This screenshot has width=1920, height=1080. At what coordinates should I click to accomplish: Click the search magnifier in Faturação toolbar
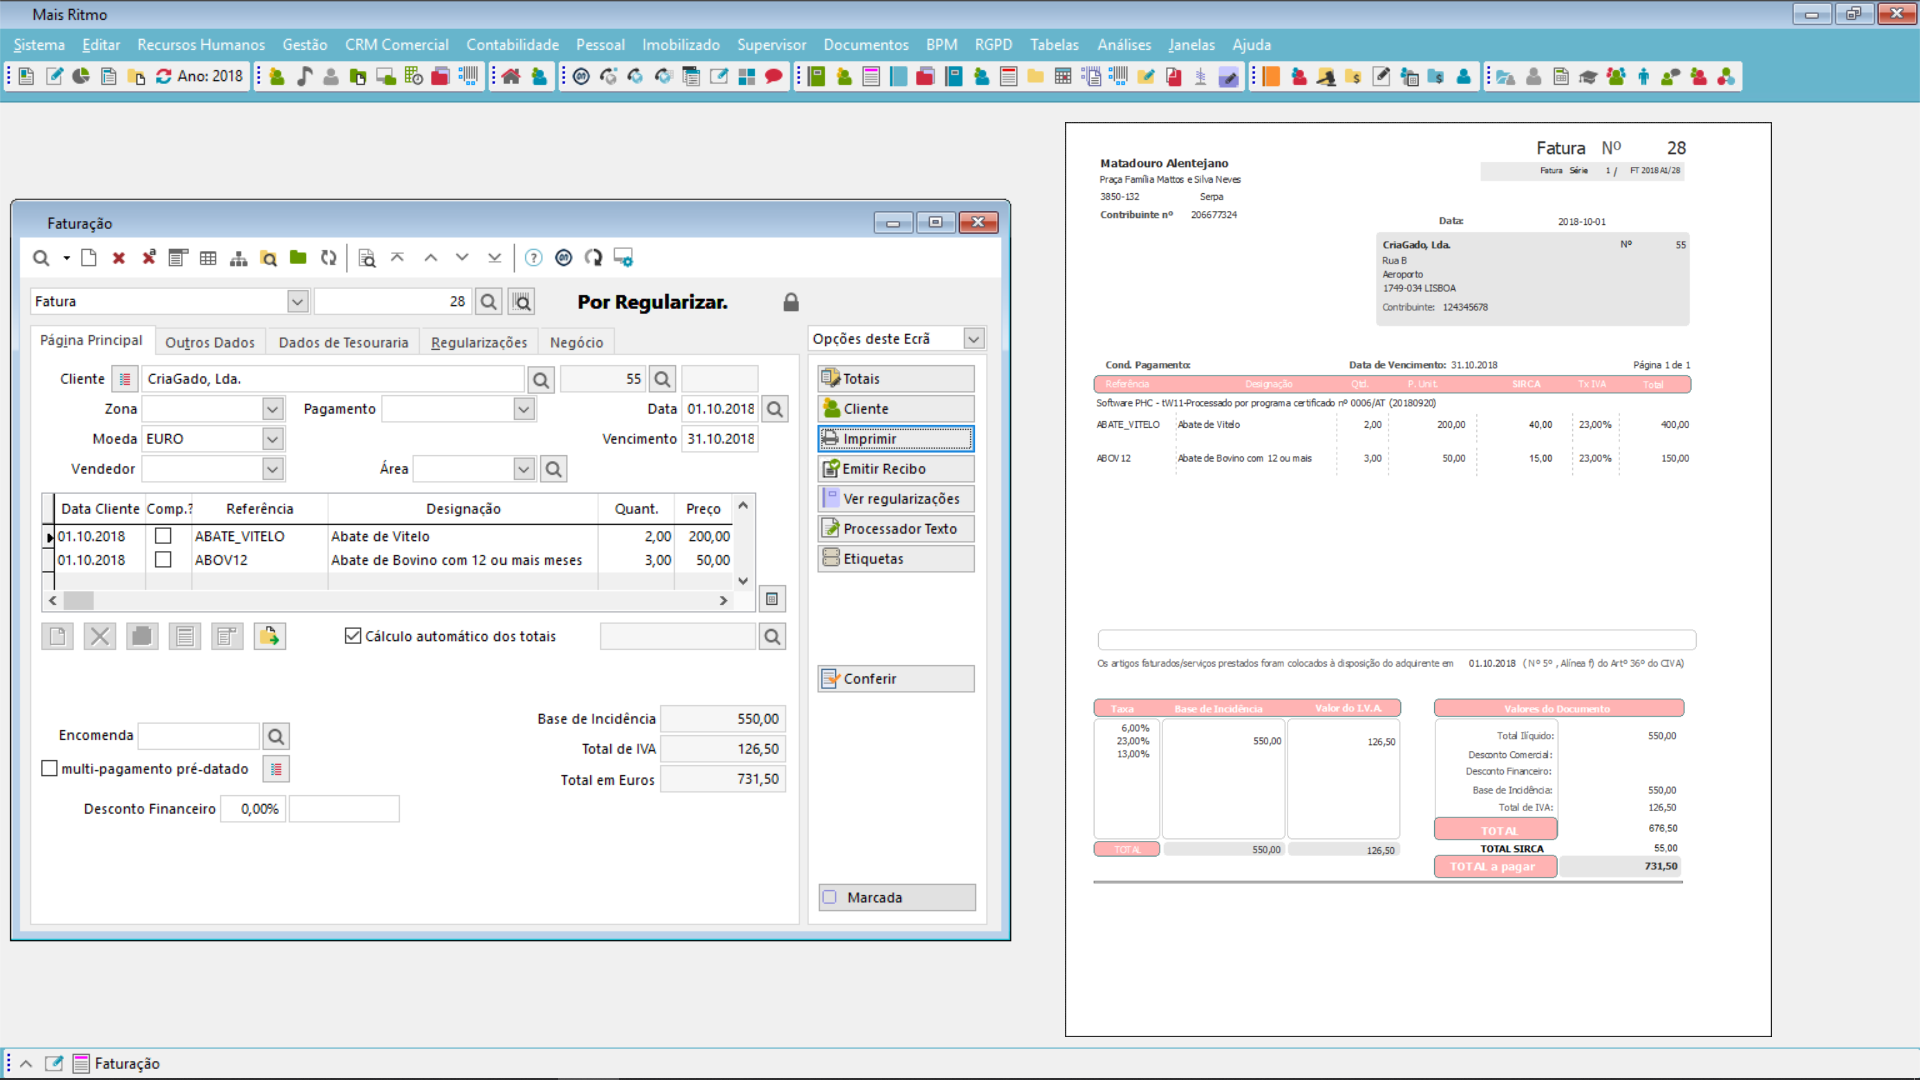click(x=40, y=258)
